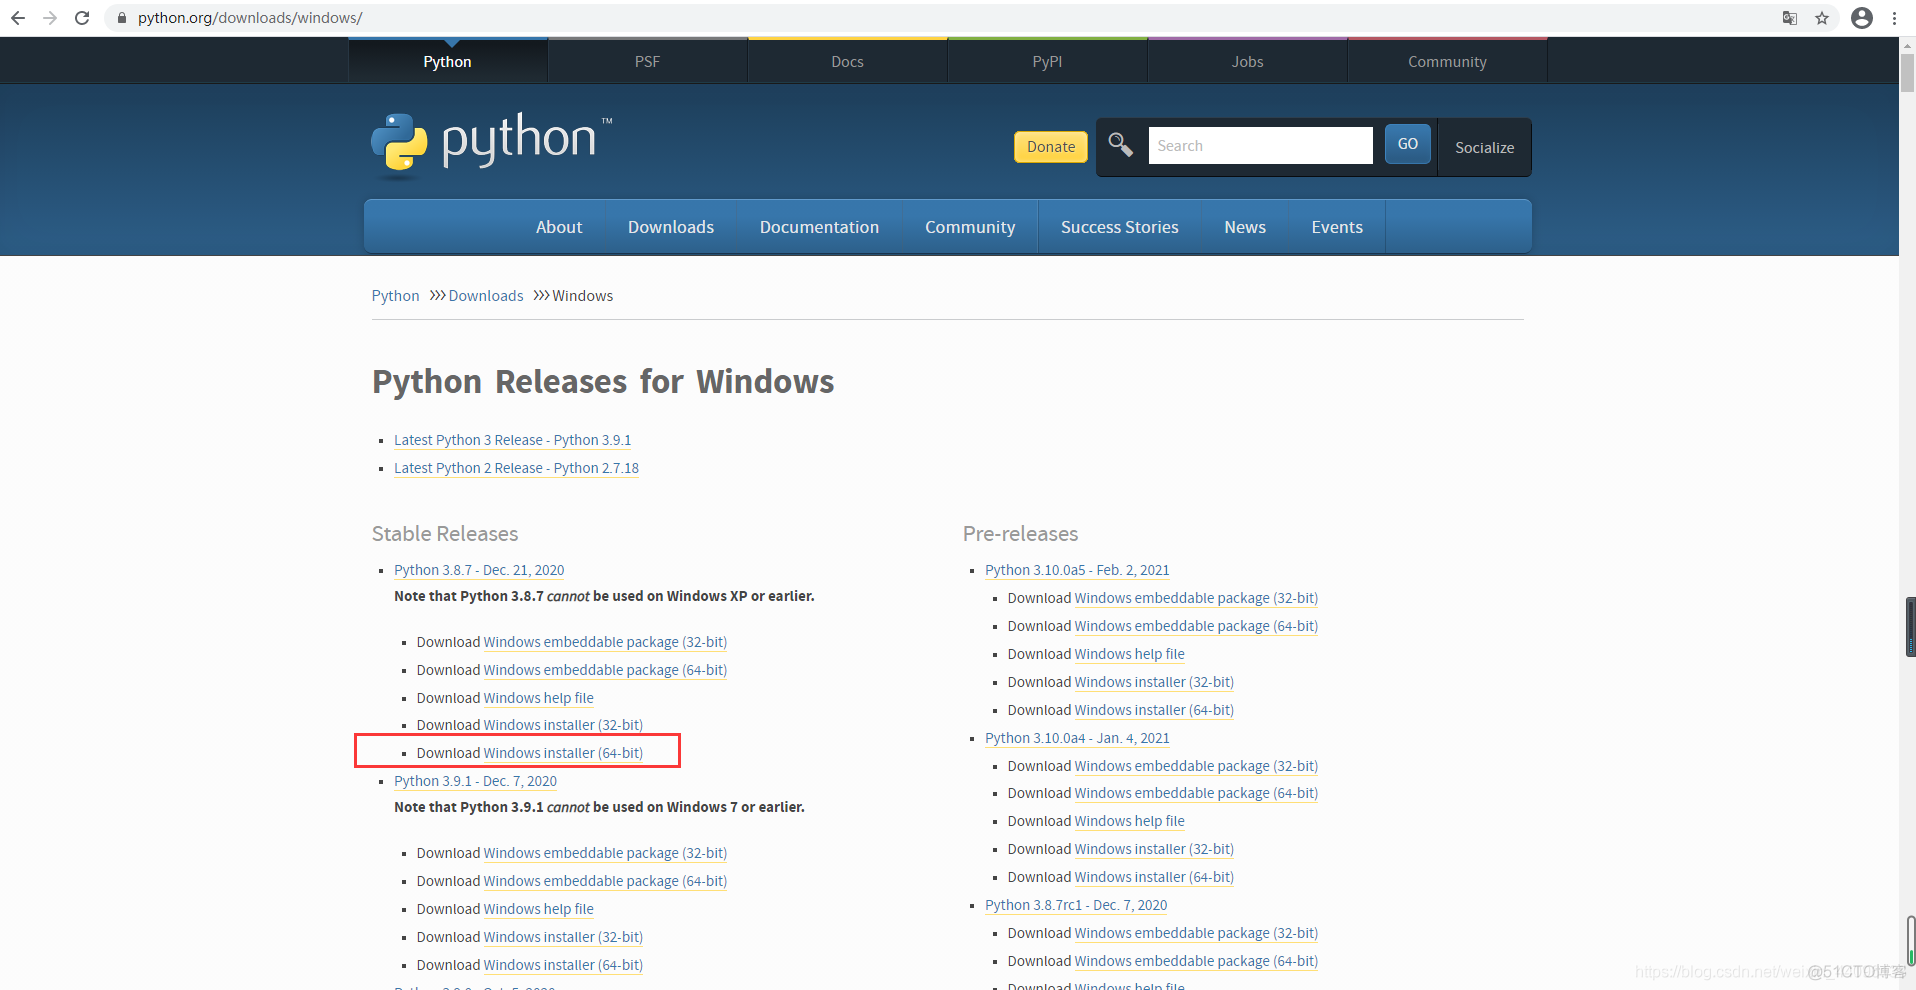Download 3.9.1 embeddable package 32-bit
1916x990 pixels.
(605, 853)
